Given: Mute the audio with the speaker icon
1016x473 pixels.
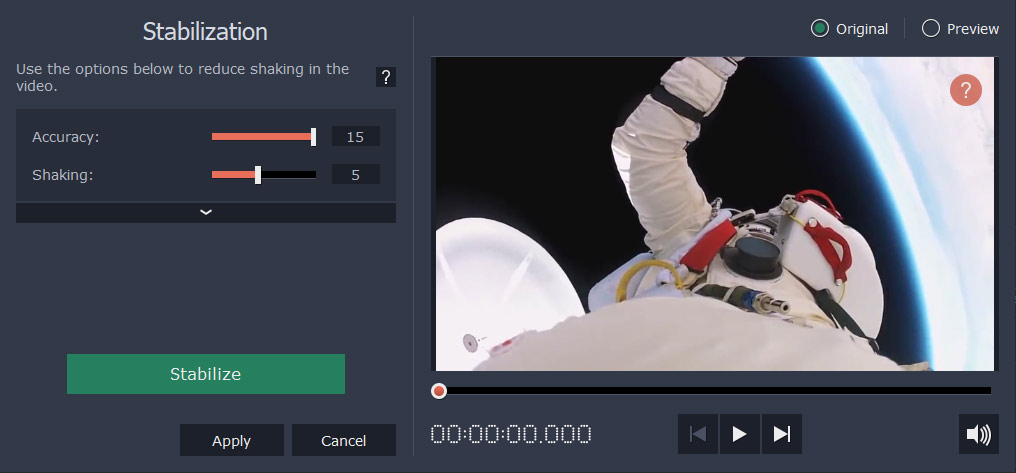Looking at the screenshot, I should (x=978, y=434).
